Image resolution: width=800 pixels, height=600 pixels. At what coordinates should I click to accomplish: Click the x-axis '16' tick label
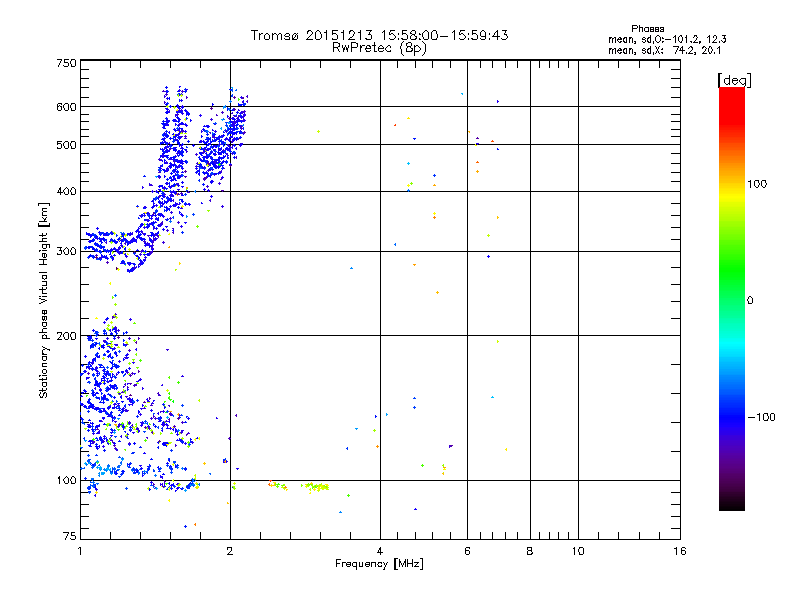click(680, 551)
